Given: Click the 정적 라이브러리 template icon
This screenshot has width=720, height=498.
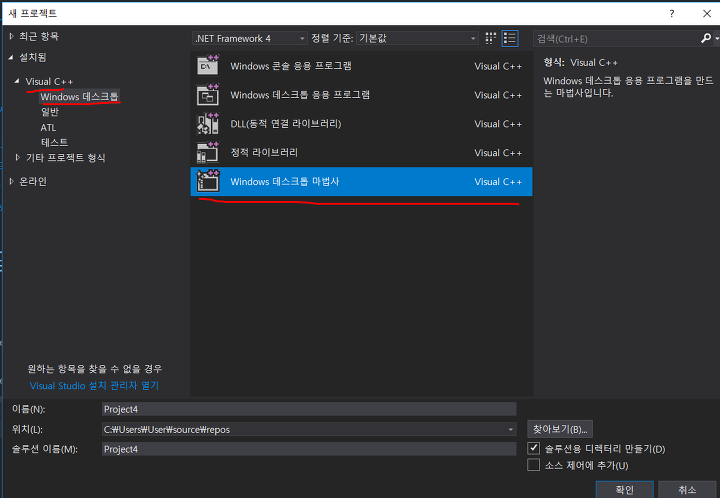Looking at the screenshot, I should click(208, 152).
